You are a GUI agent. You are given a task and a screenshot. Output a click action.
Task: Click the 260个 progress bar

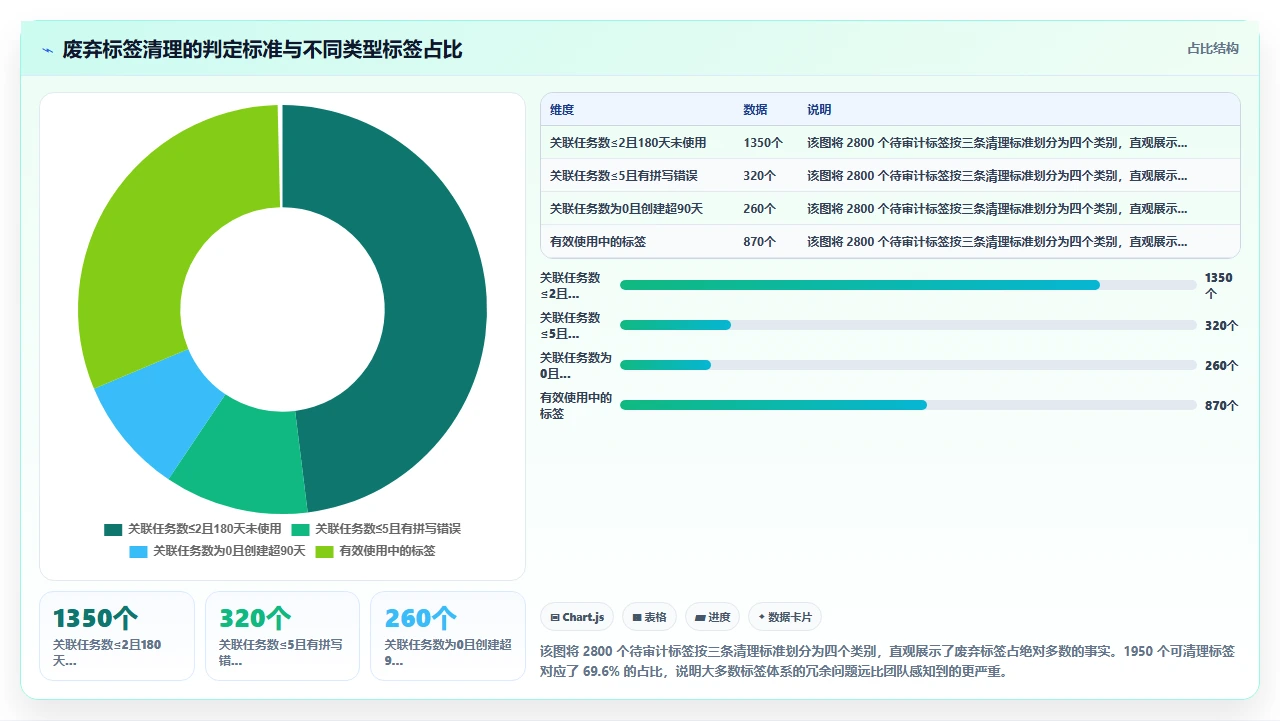(908, 365)
